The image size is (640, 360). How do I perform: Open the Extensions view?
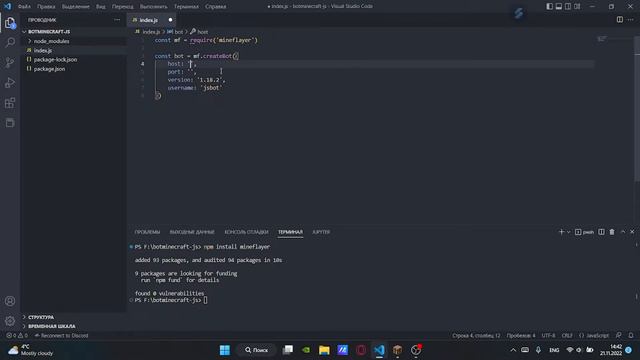[x=10, y=102]
